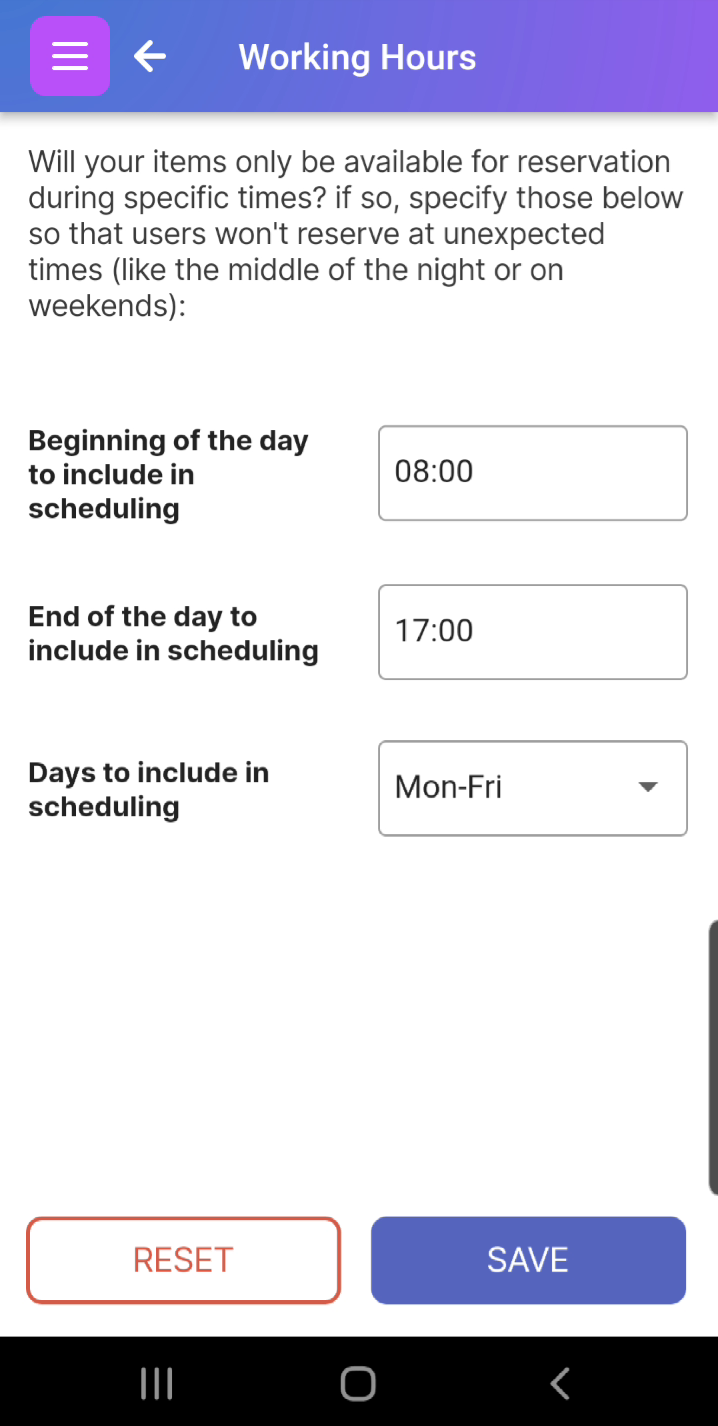The height and width of the screenshot is (1426, 718).
Task: Tap the Android system back button
Action: tap(559, 1384)
